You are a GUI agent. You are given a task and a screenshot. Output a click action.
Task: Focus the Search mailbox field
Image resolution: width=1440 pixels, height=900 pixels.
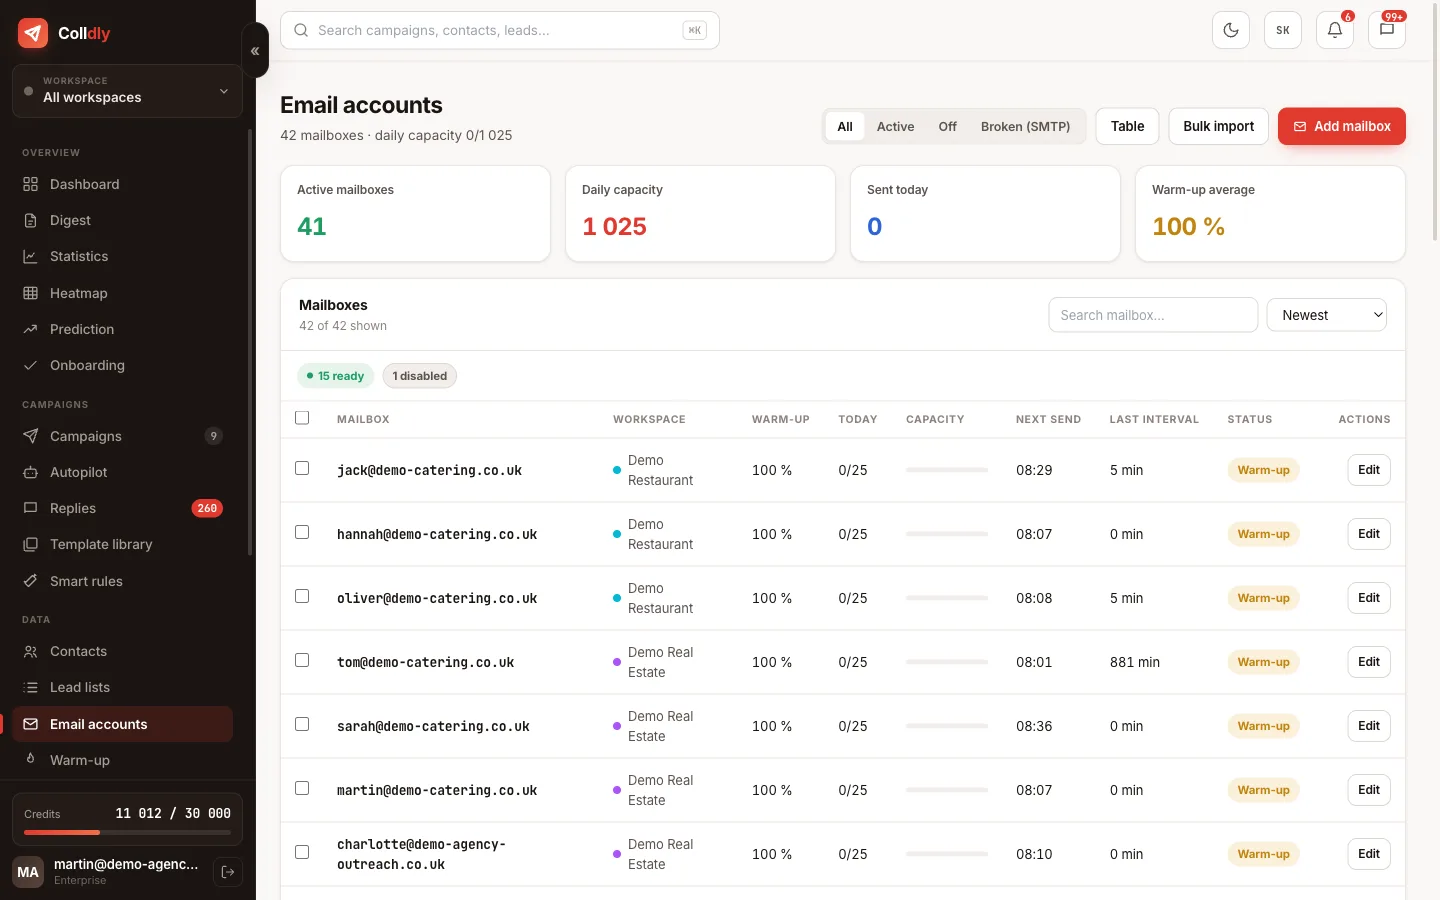(1153, 315)
